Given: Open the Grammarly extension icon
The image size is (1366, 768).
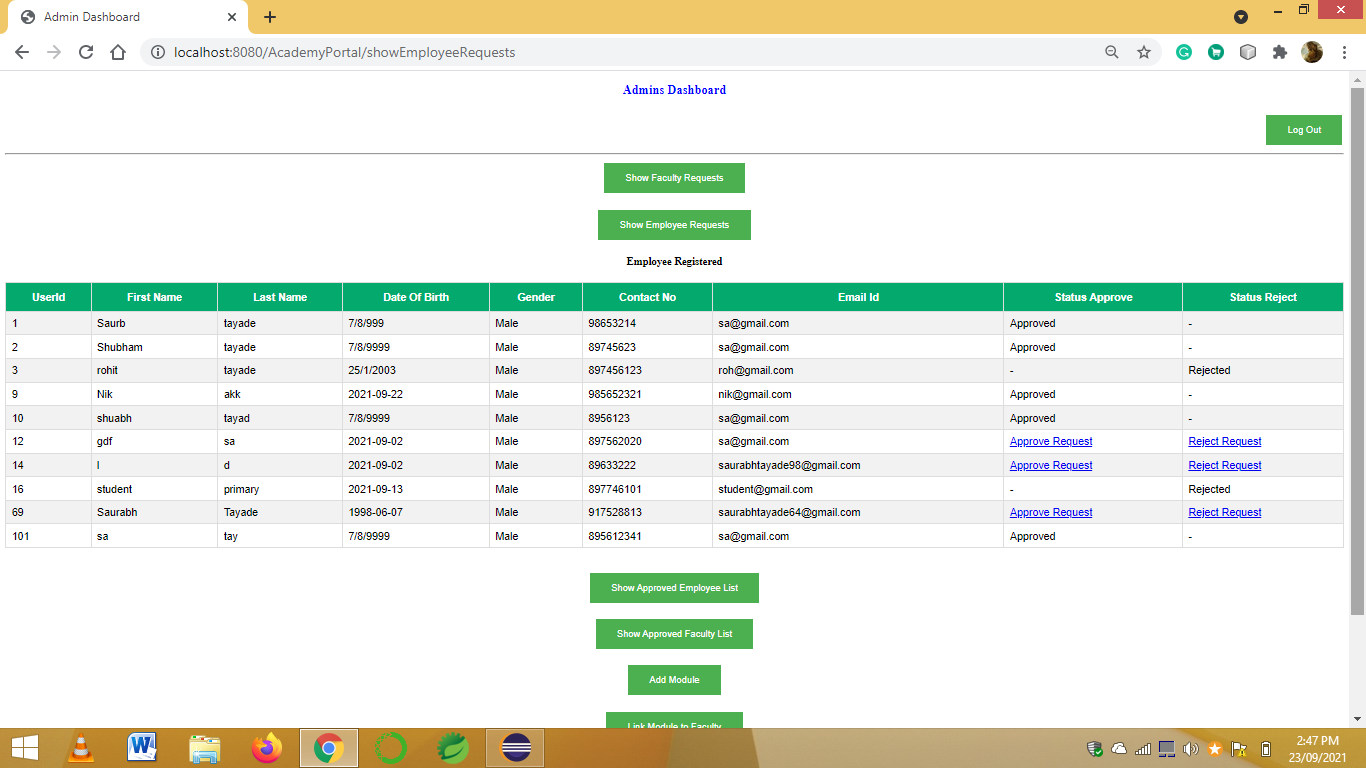Looking at the screenshot, I should (1184, 52).
